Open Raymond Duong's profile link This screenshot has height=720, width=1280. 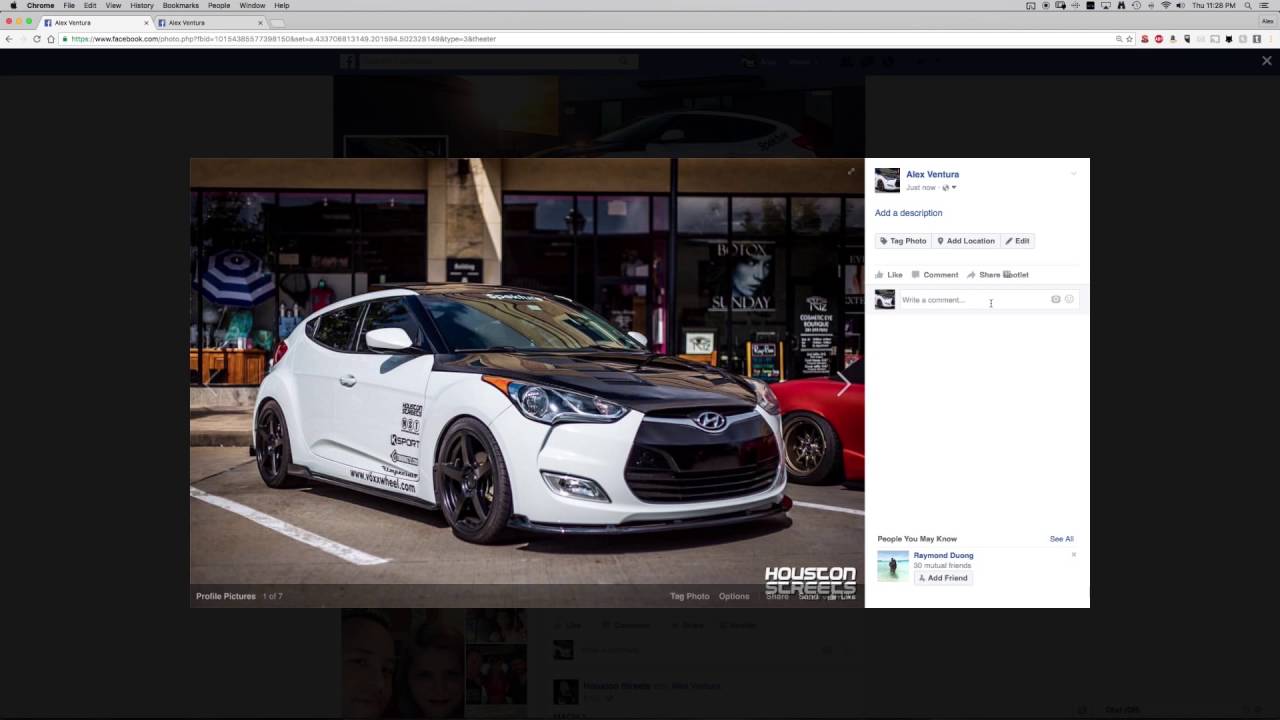coord(943,555)
